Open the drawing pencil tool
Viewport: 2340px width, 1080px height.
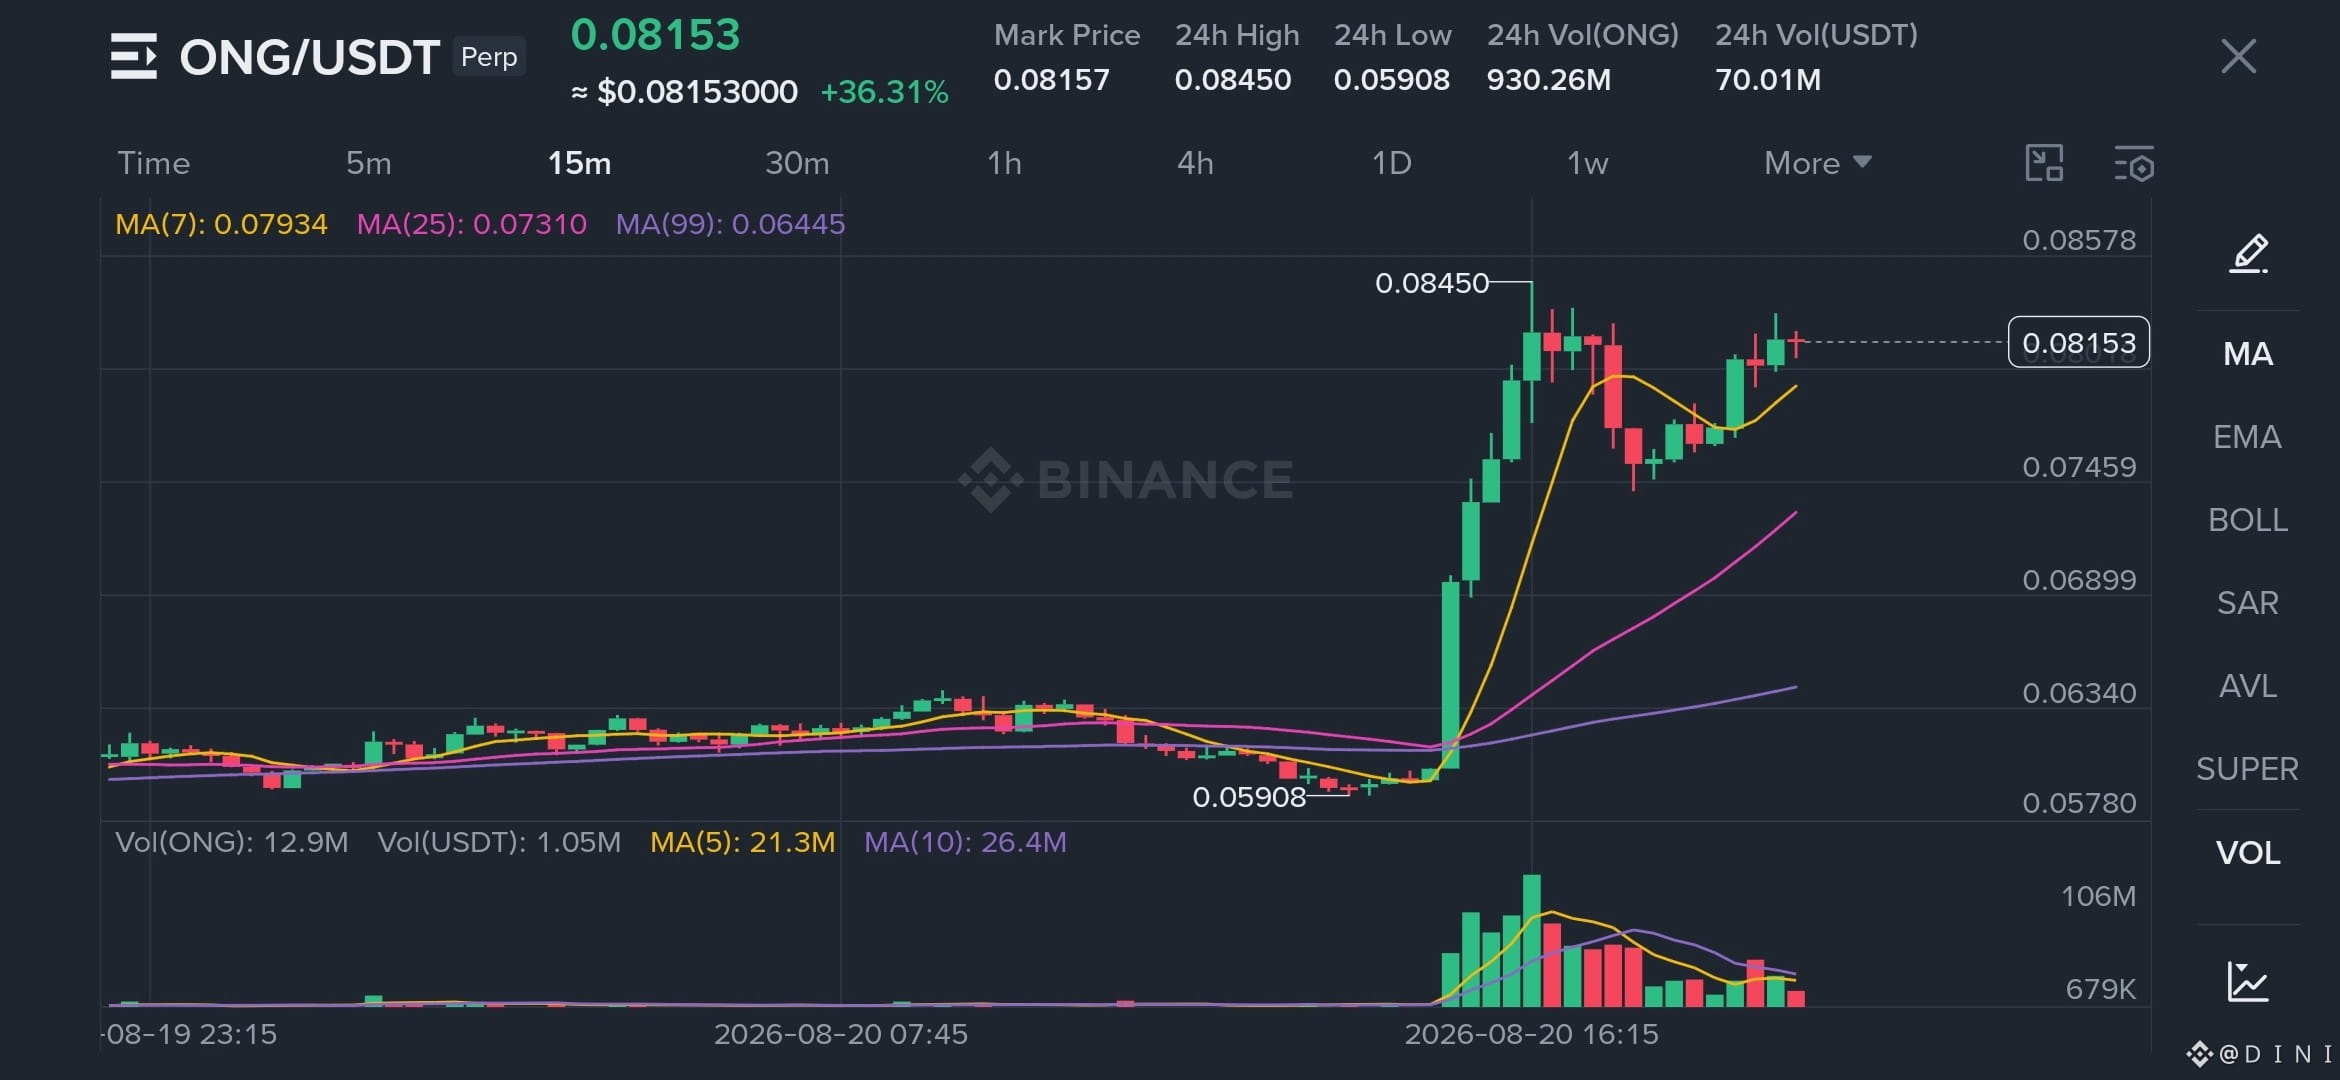pos(2249,253)
